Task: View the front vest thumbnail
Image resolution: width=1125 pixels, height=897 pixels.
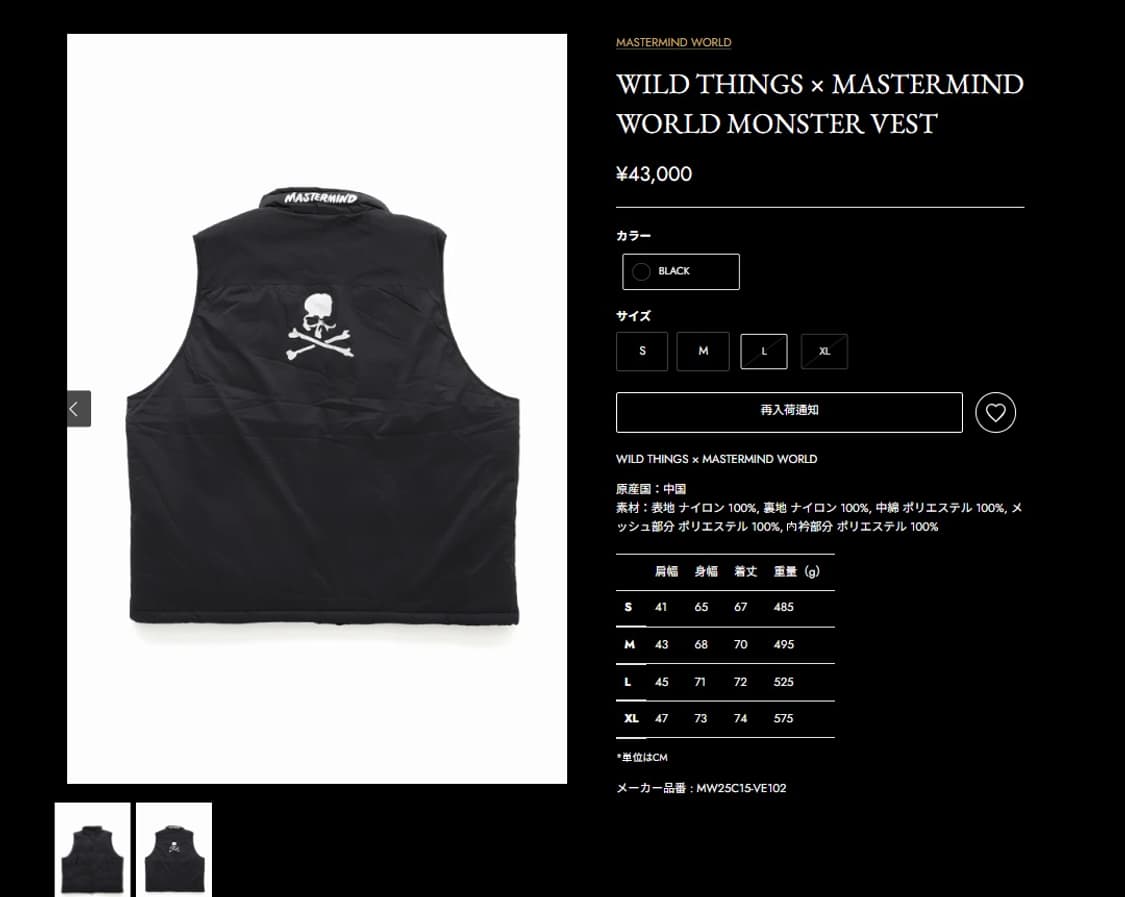Action: coord(93,850)
